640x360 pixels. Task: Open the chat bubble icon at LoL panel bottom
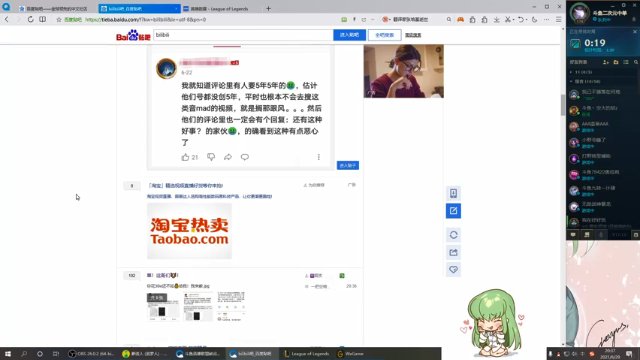pyautogui.click(x=573, y=235)
